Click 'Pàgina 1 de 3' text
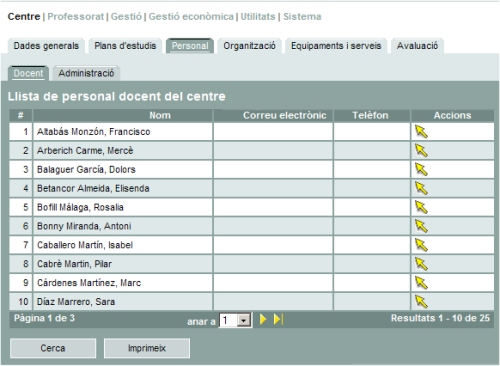 (x=44, y=318)
